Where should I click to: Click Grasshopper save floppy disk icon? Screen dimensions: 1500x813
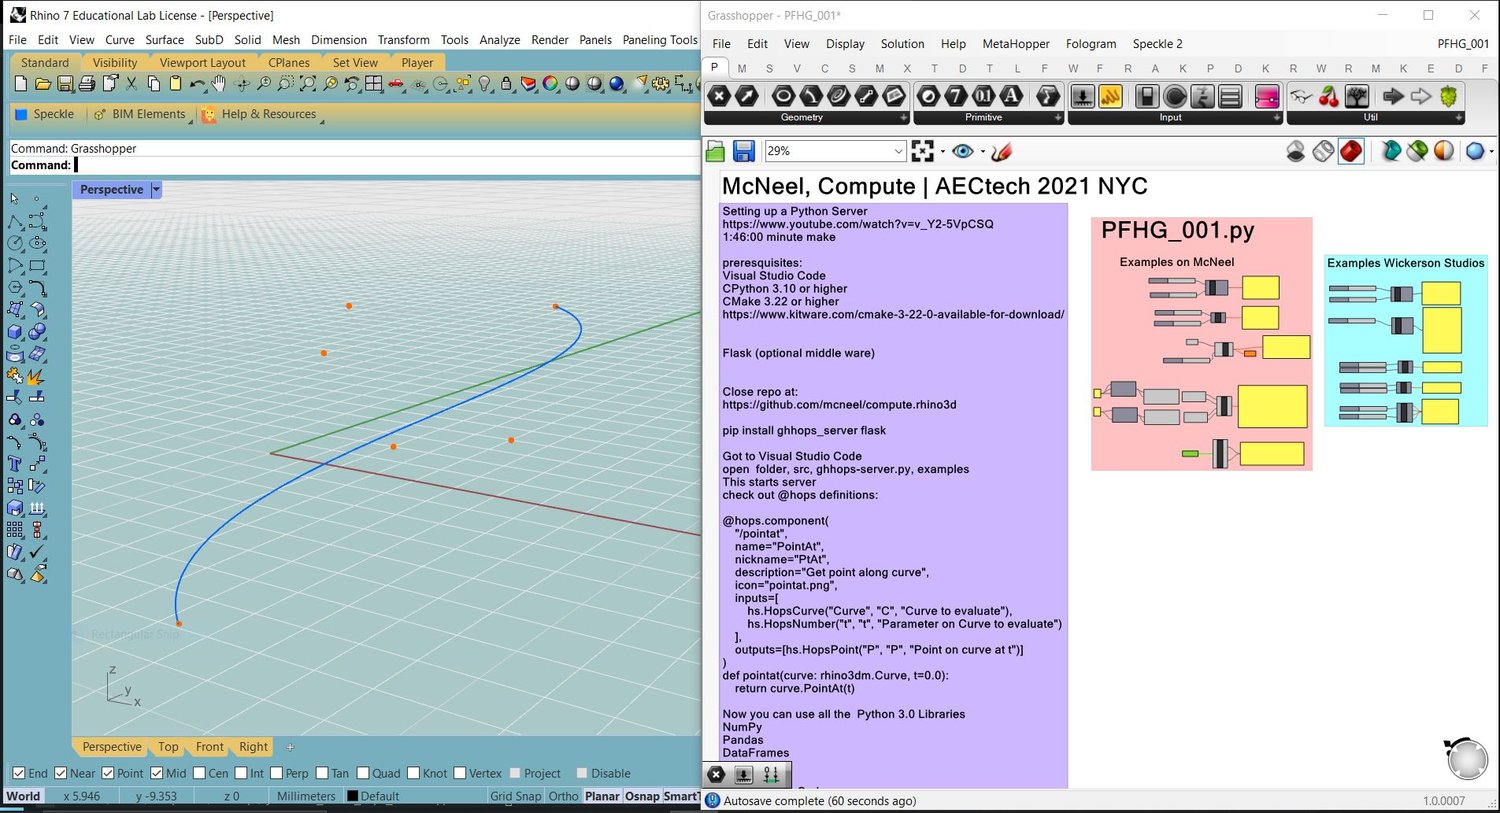pyautogui.click(x=744, y=151)
